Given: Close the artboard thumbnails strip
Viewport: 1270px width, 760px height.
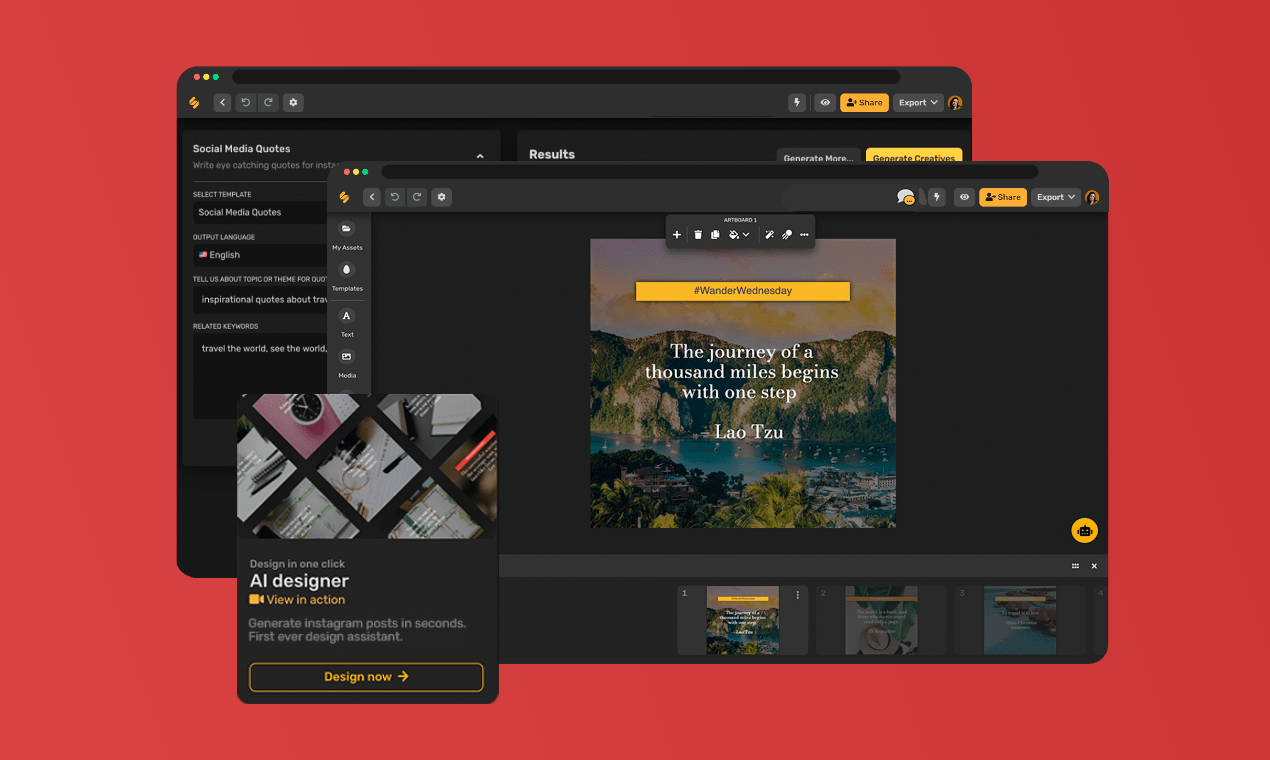Looking at the screenshot, I should [x=1094, y=566].
